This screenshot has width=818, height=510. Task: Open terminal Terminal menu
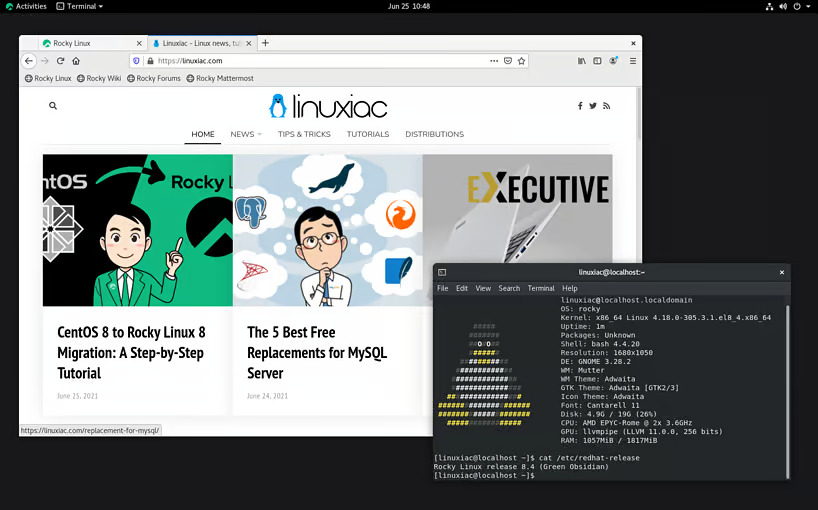pyautogui.click(x=541, y=288)
